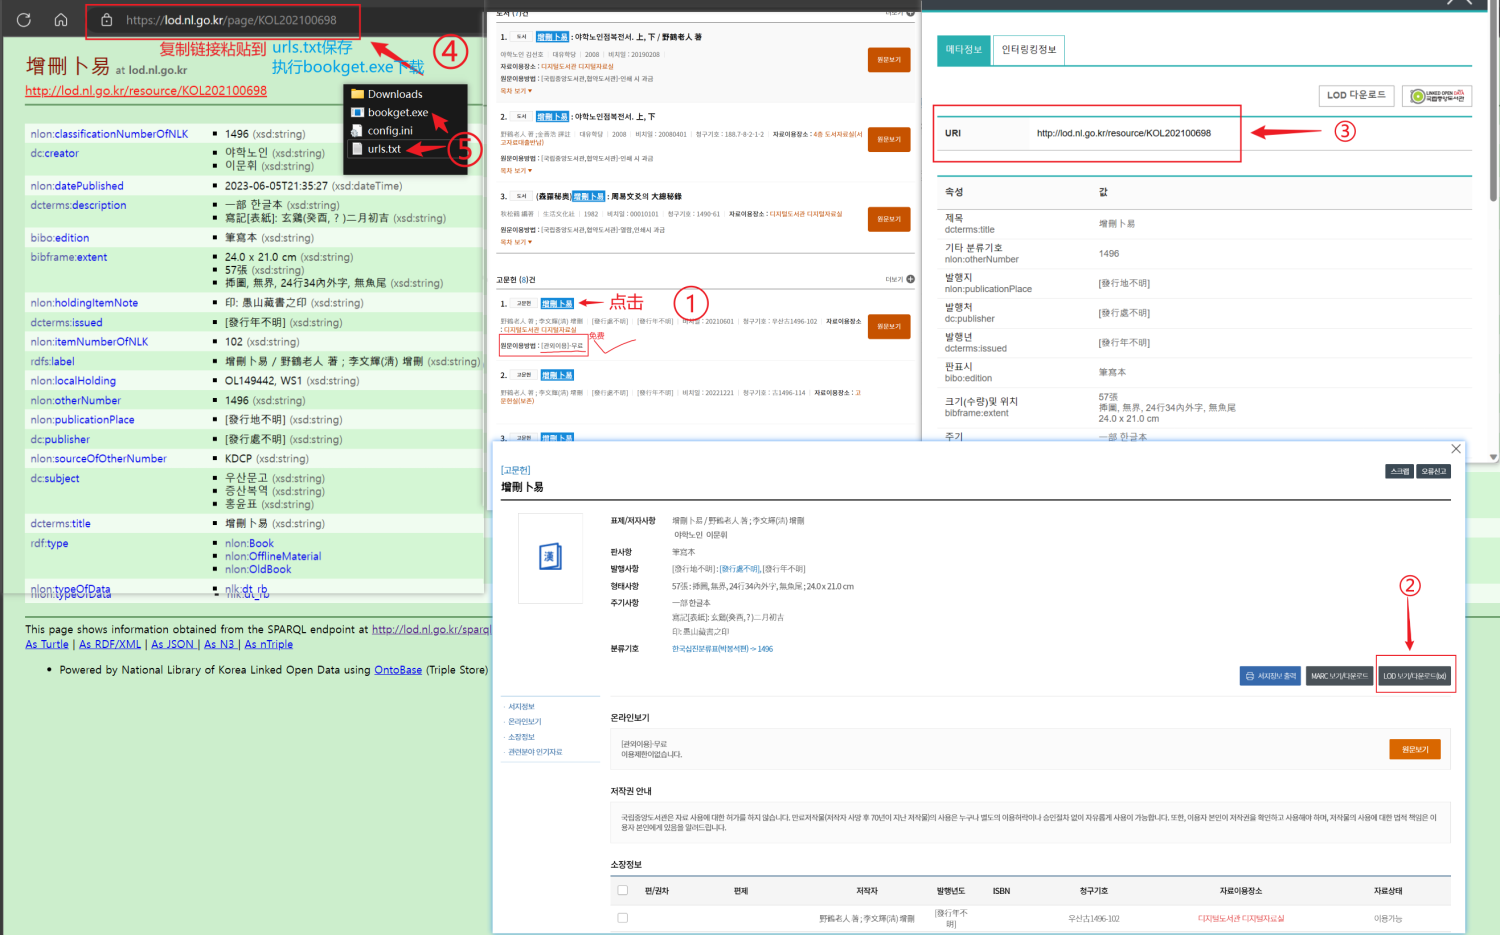The height and width of the screenshot is (935, 1500).
Task: Click the browser reload icon
Action: pos(24,20)
